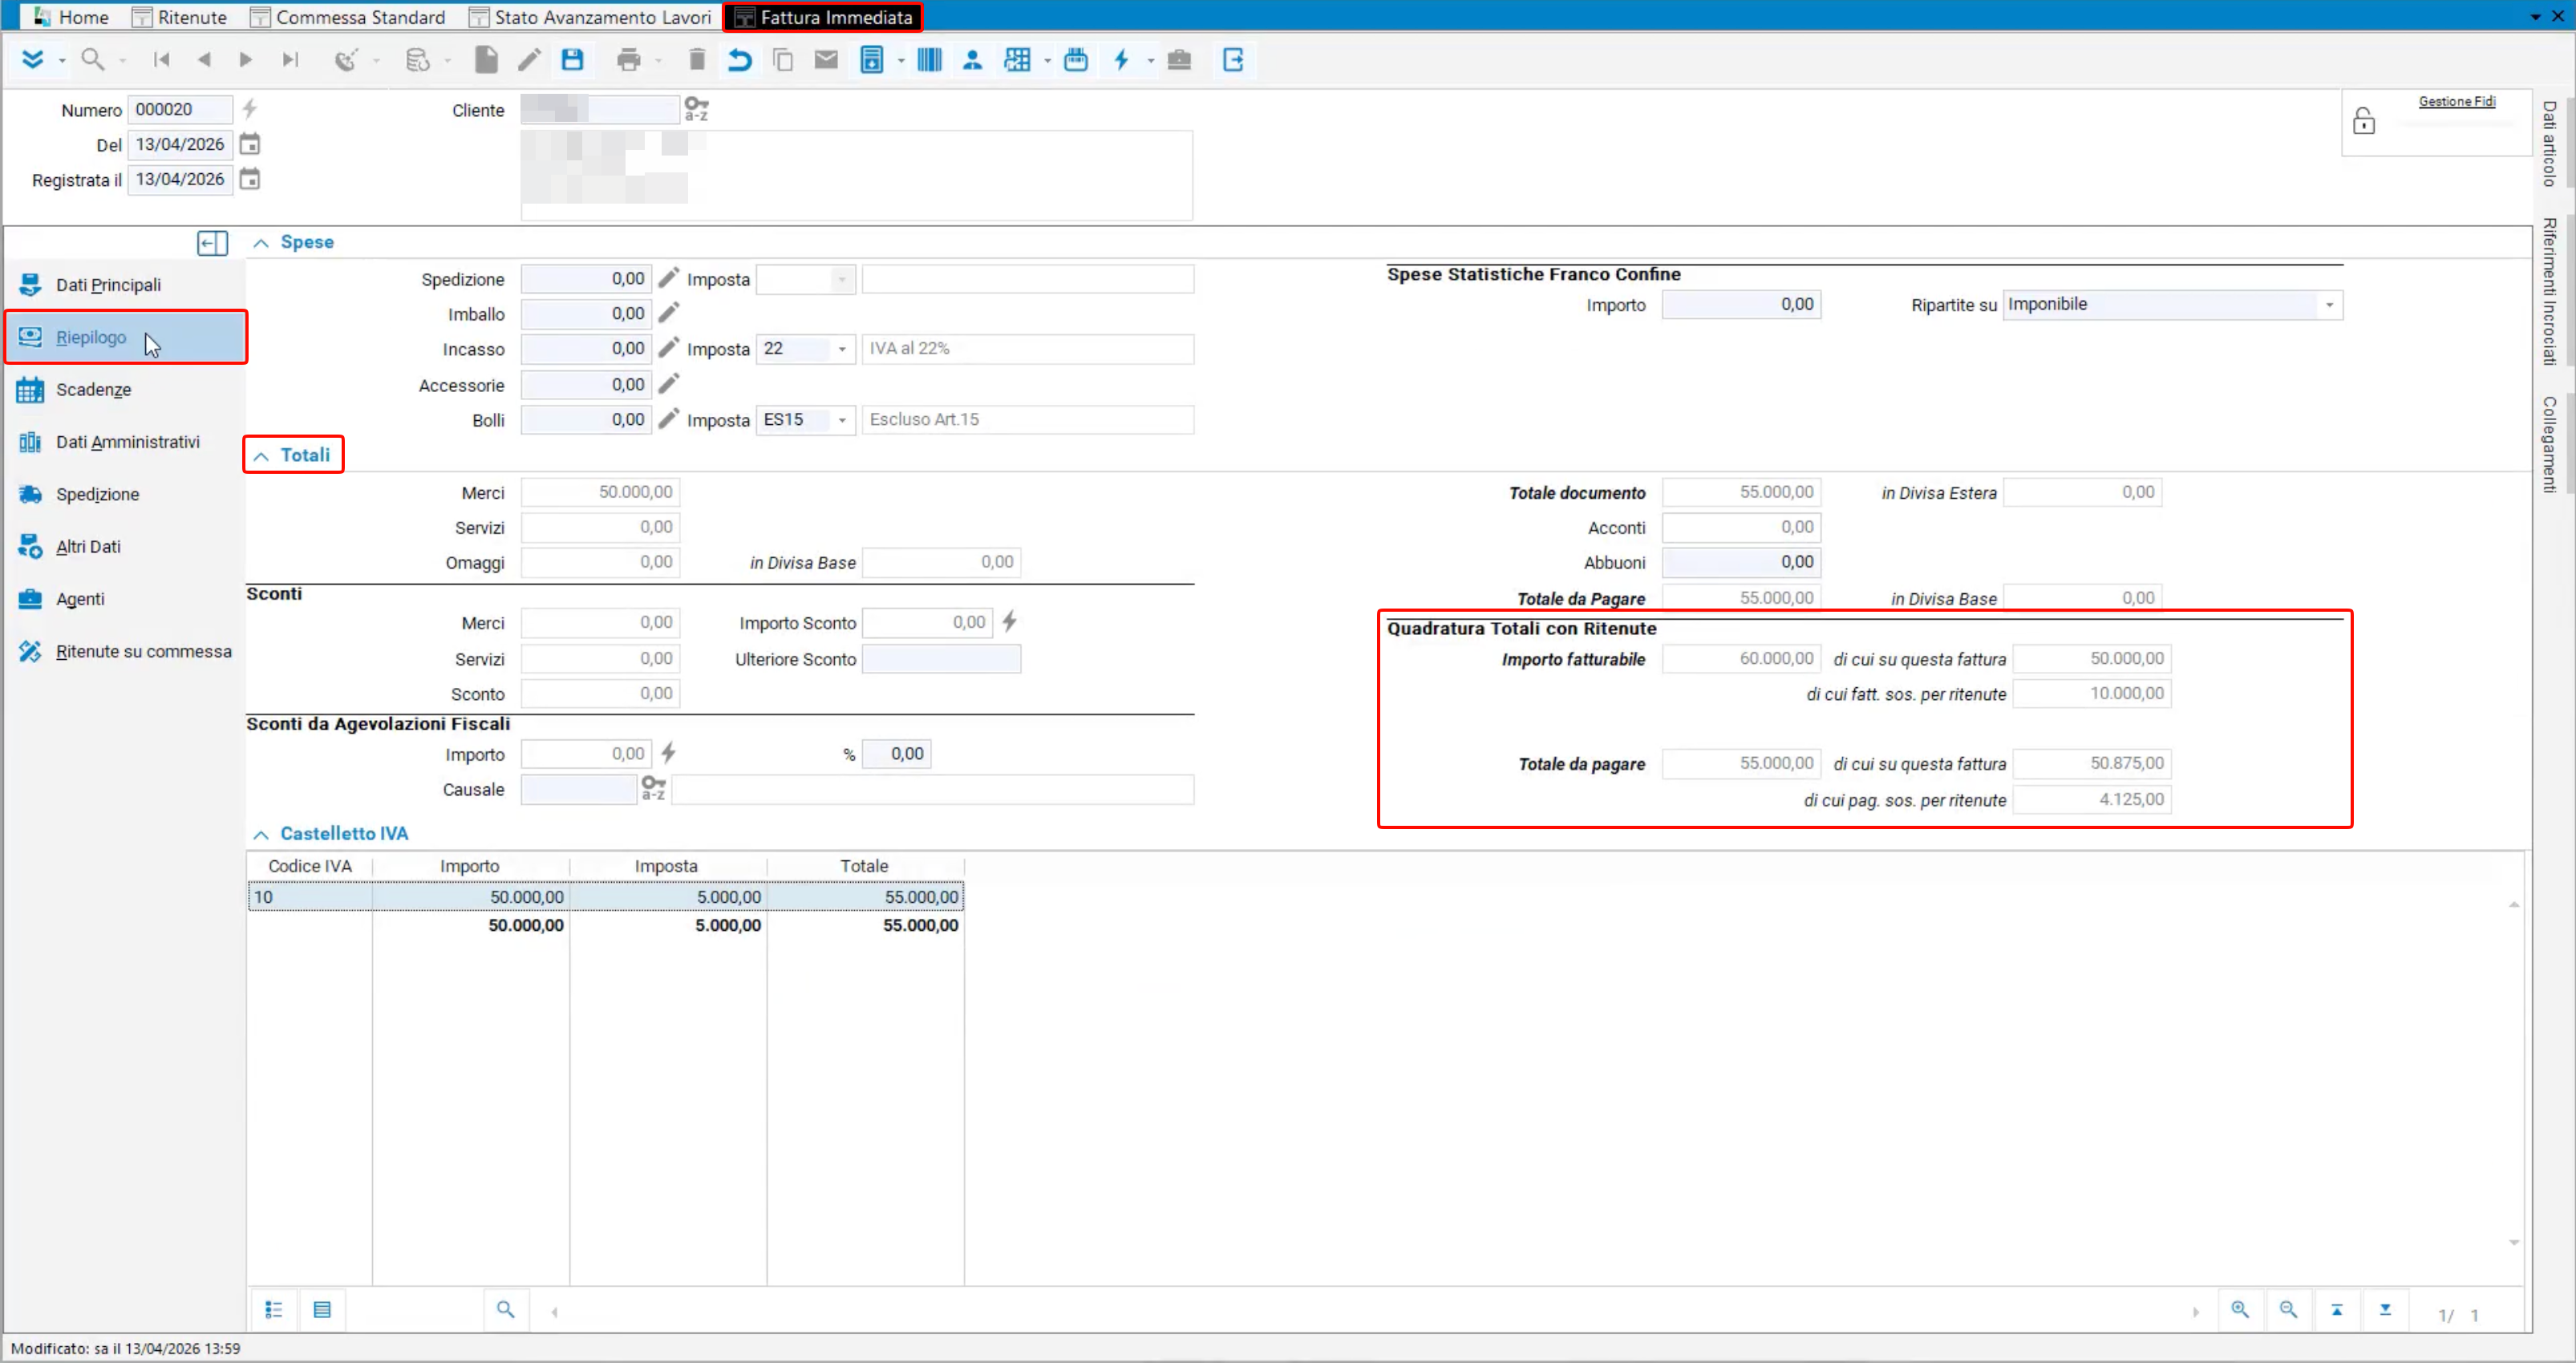
Task: Switch to the Ritenute tab
Action: pos(180,17)
